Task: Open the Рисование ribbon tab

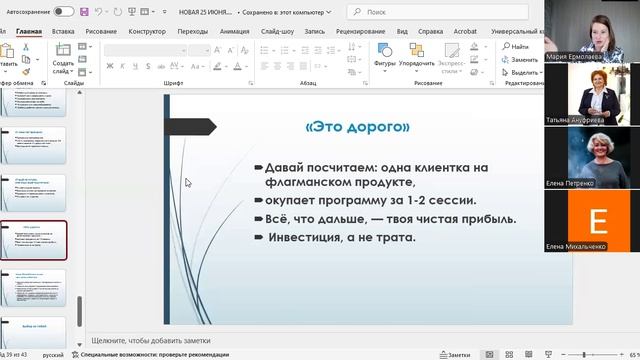Action: pos(101,31)
